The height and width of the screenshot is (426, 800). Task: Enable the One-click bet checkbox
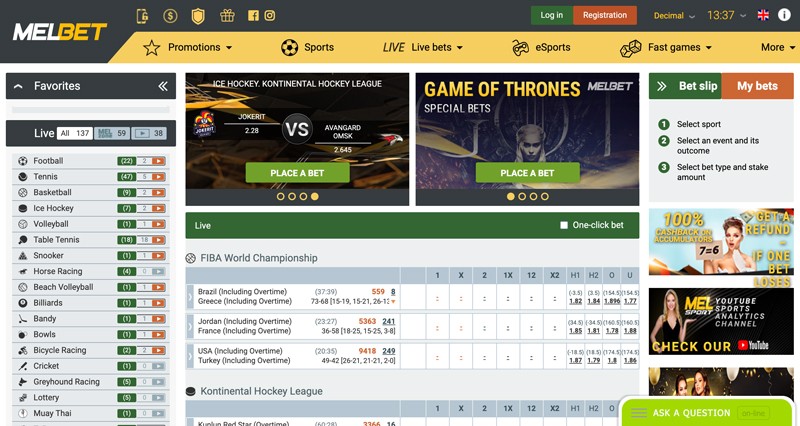point(564,225)
